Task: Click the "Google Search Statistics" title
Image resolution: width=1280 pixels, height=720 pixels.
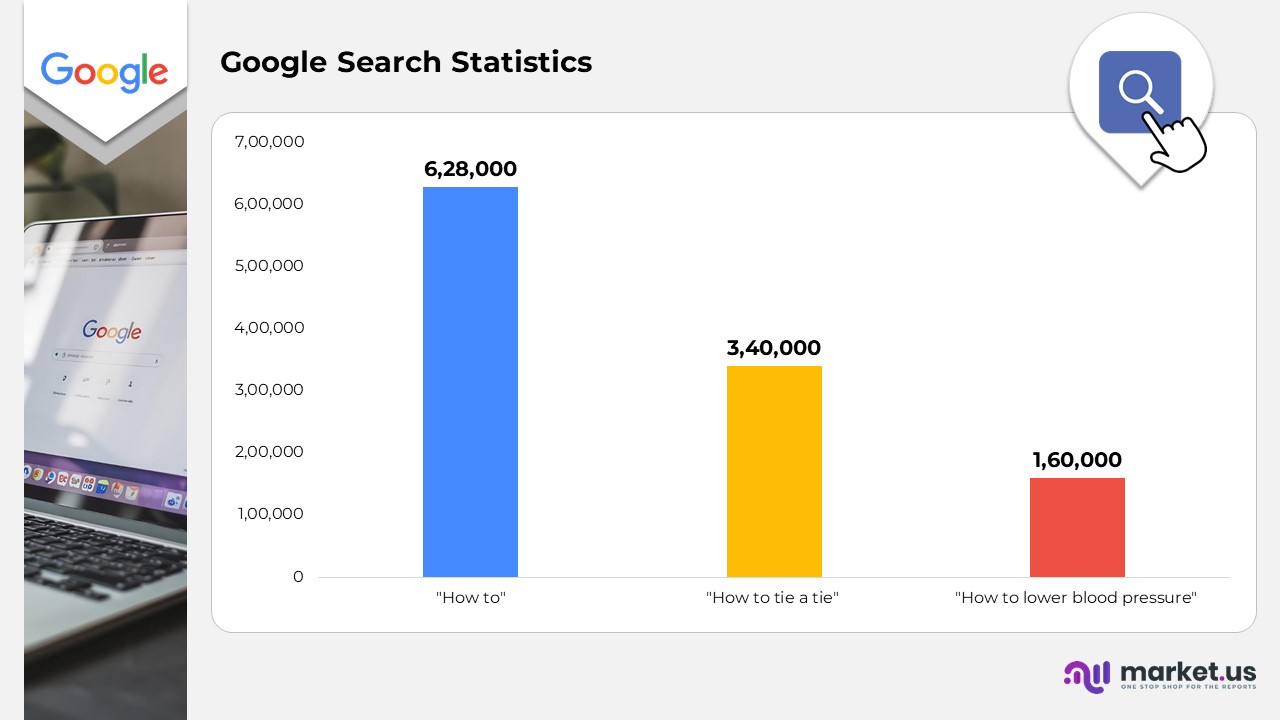Action: tap(406, 62)
